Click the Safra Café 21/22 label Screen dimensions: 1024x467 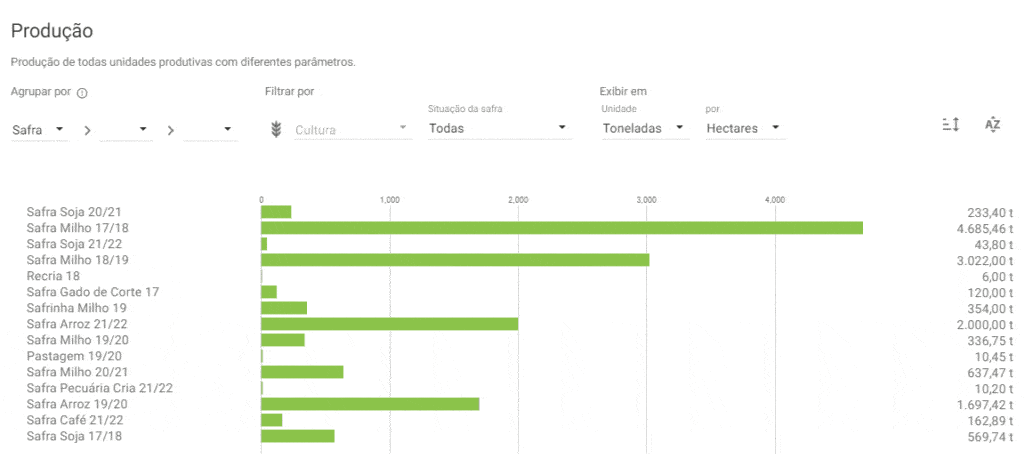tap(76, 420)
